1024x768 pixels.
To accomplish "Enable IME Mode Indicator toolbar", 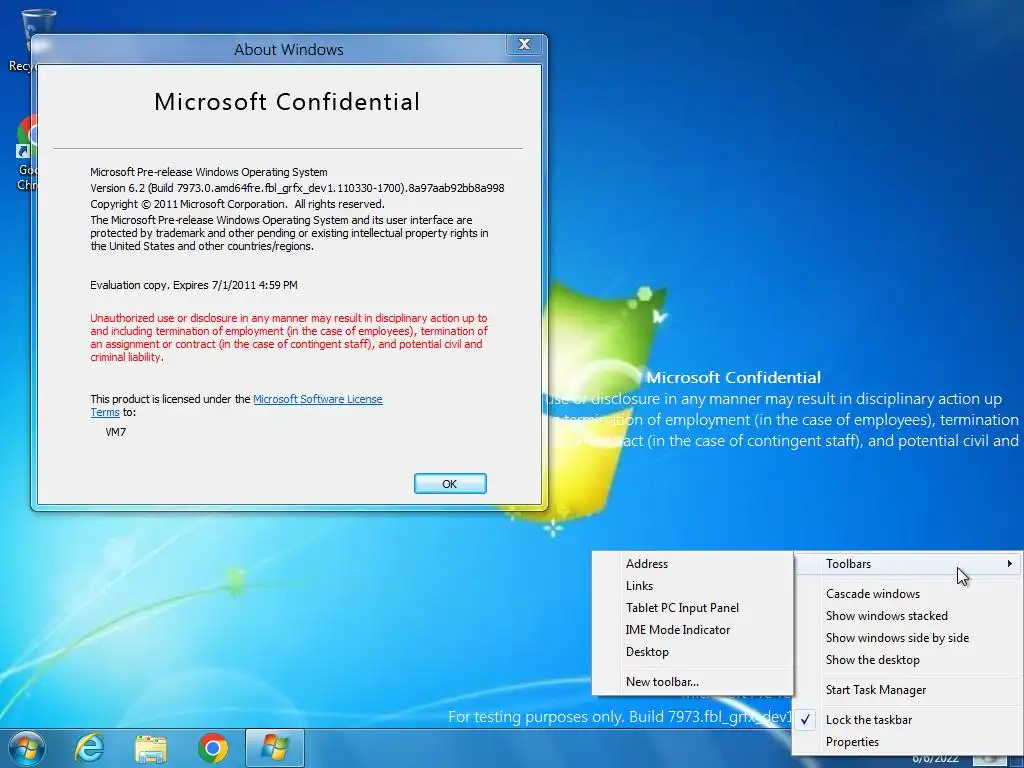I will pos(692,630).
